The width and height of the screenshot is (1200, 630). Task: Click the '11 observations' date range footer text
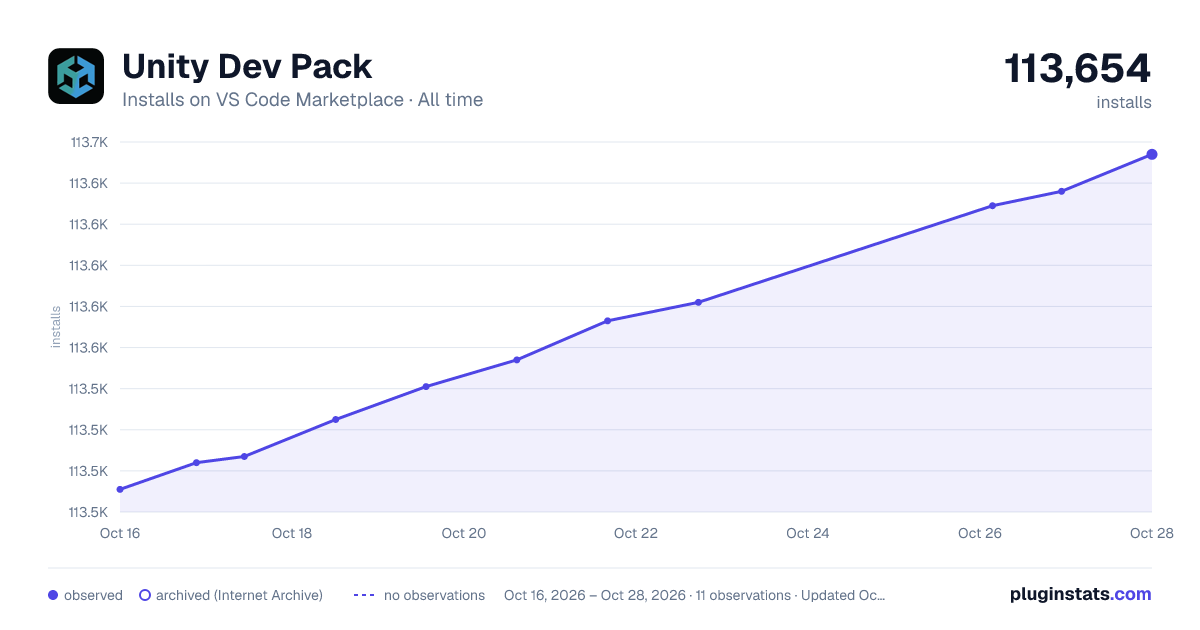[695, 595]
